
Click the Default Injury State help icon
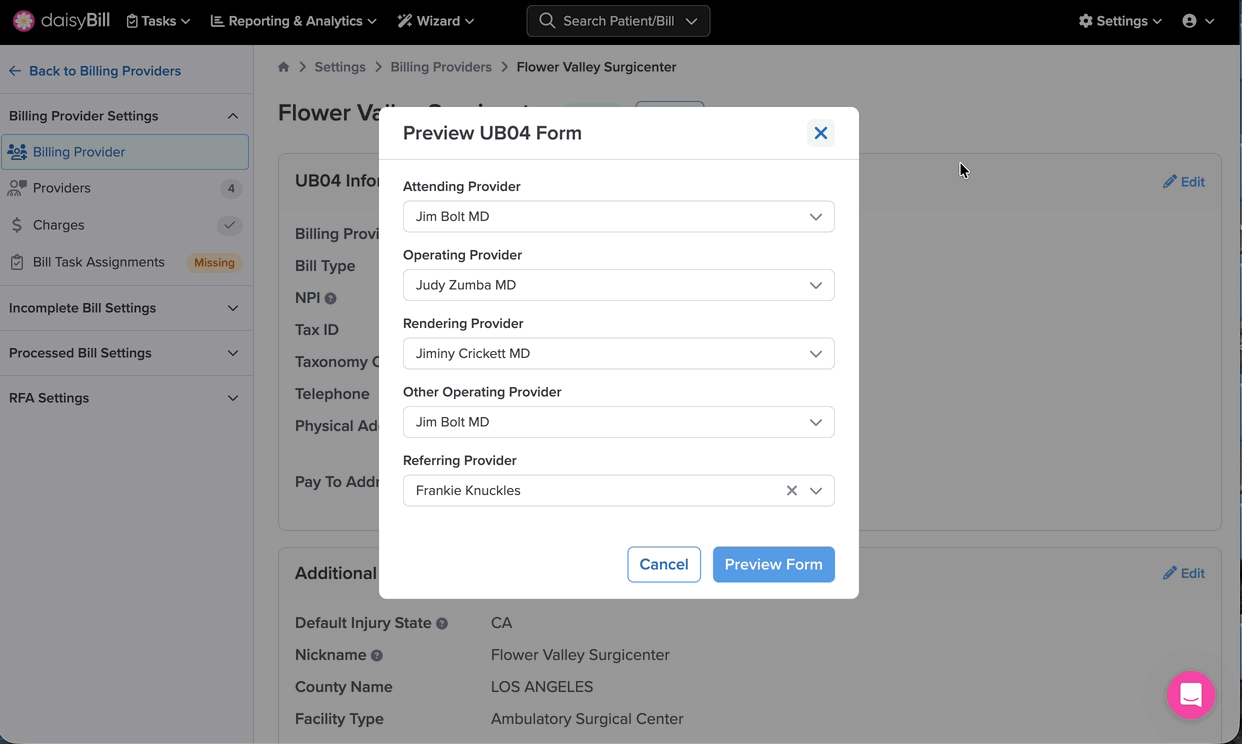point(442,624)
